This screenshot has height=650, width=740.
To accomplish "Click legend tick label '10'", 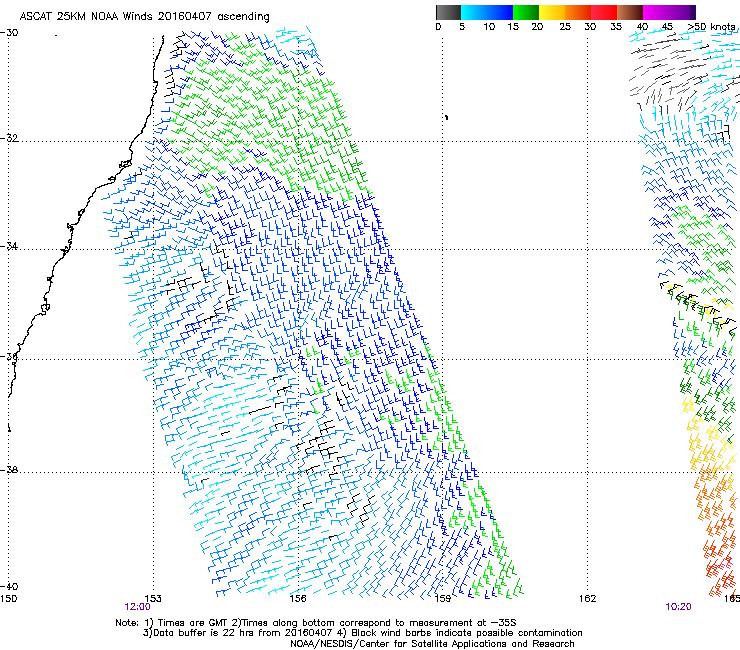I will pos(489,27).
